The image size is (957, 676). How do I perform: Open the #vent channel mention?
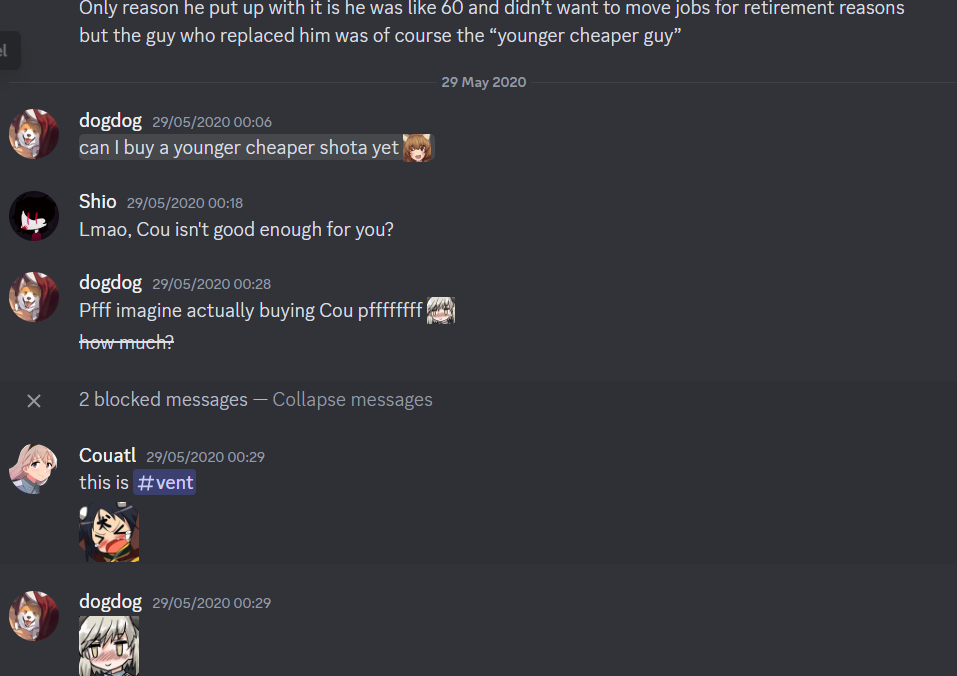coord(165,483)
